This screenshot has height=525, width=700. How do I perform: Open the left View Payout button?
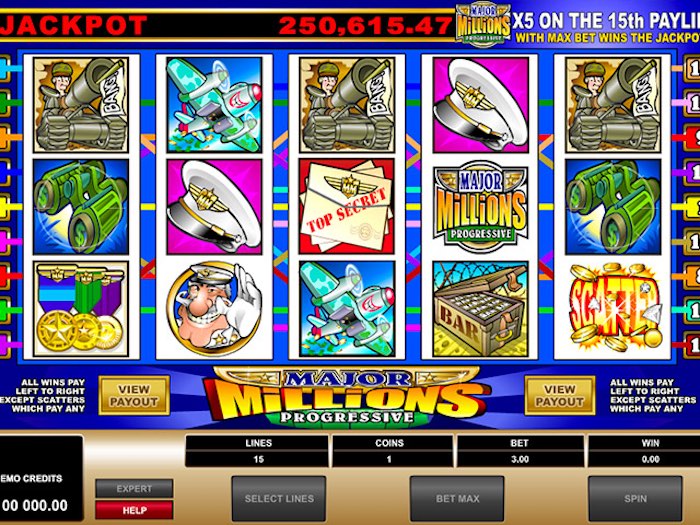pyautogui.click(x=134, y=396)
